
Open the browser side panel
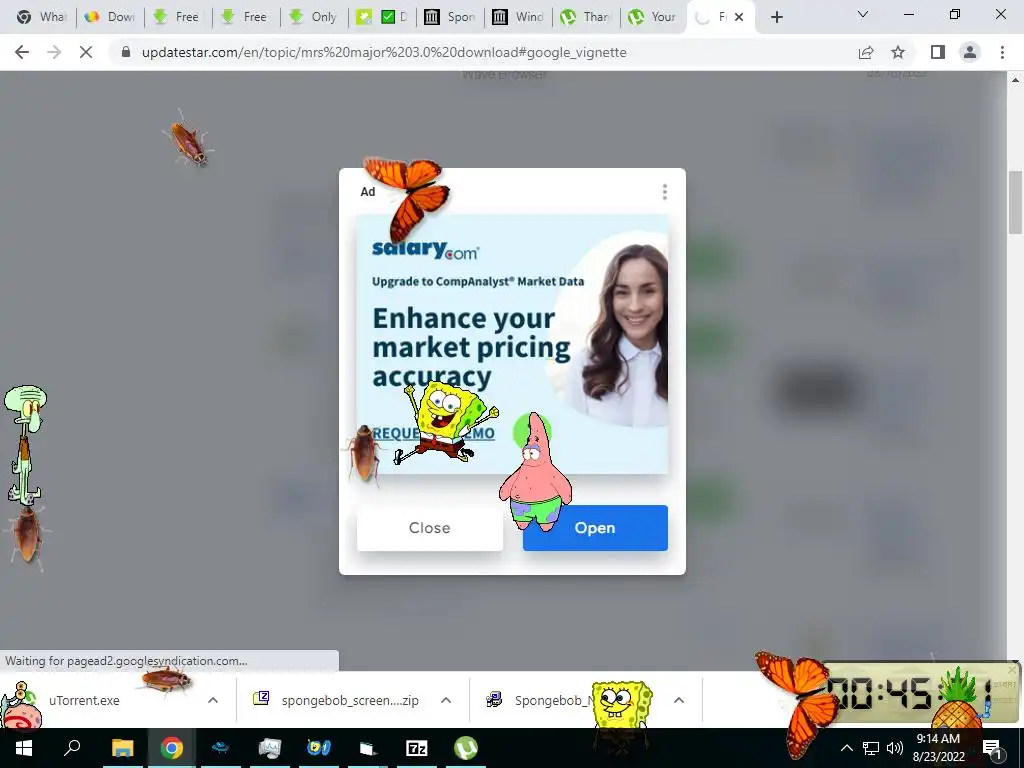pos(938,52)
